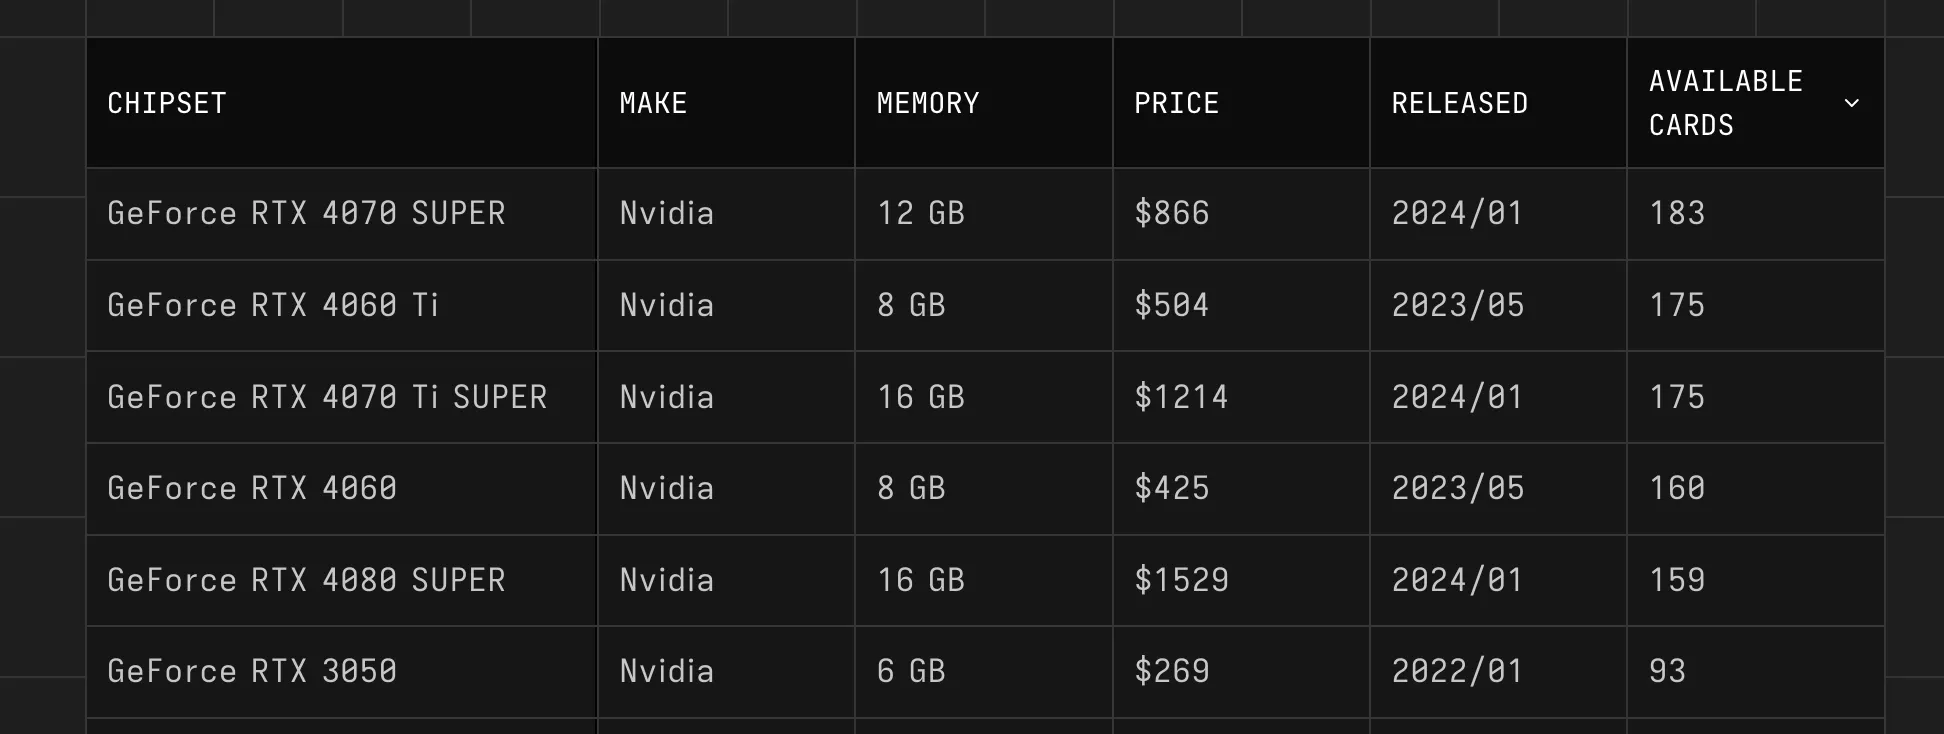Select the GeForce RTX 4070 SUPER row

pyautogui.click(x=307, y=213)
